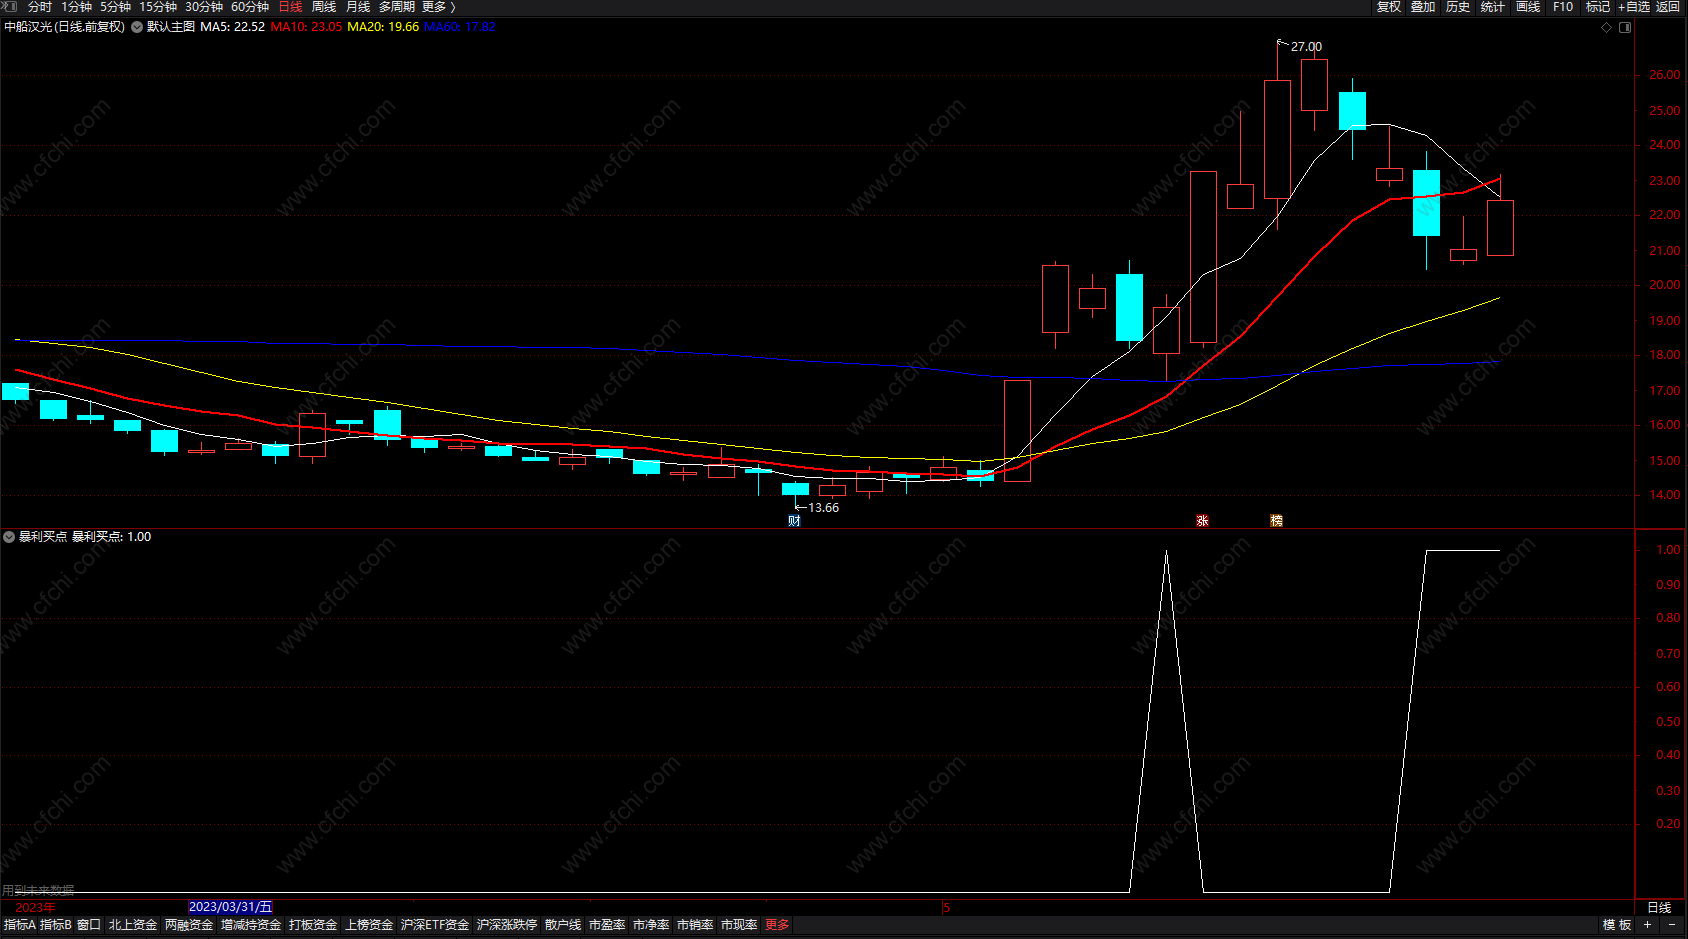Image resolution: width=1688 pixels, height=939 pixels.
Task: Open the 日线 period selector at bottom right
Action: pos(1659,907)
